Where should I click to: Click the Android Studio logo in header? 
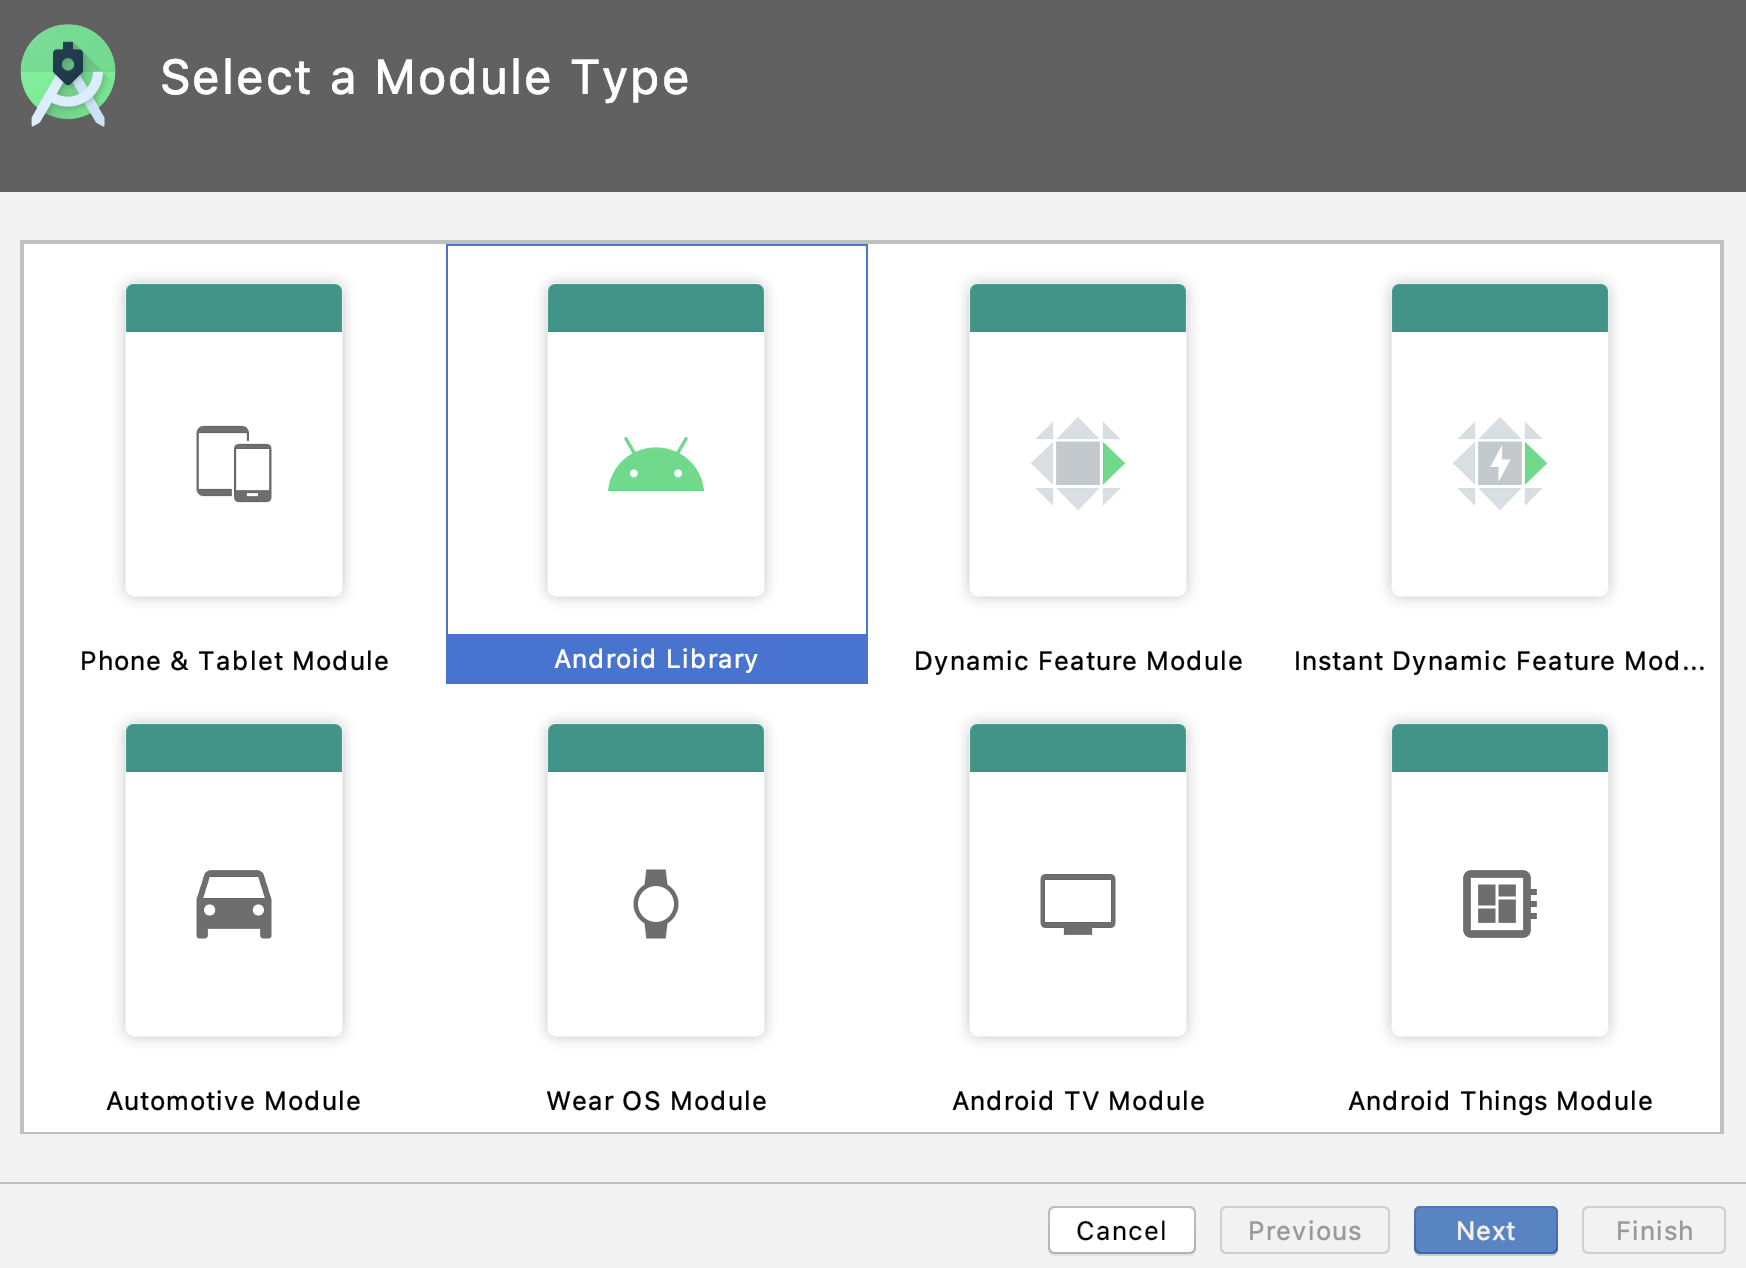pyautogui.click(x=68, y=76)
